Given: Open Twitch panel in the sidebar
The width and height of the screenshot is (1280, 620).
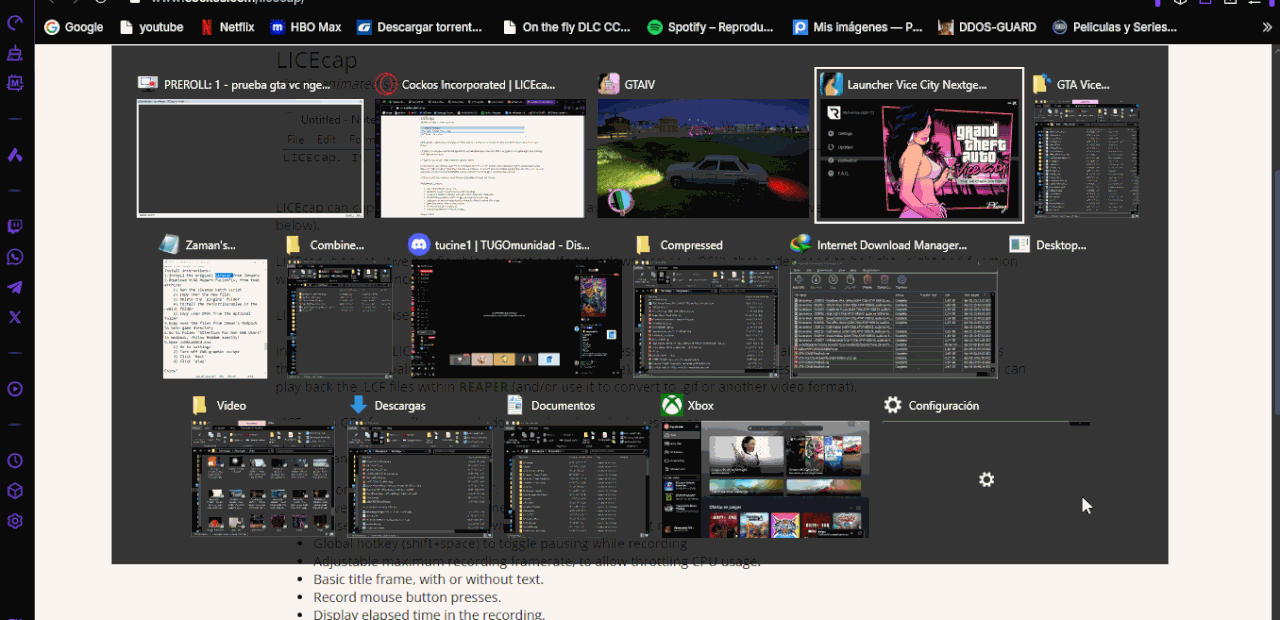Looking at the screenshot, I should click(15, 227).
